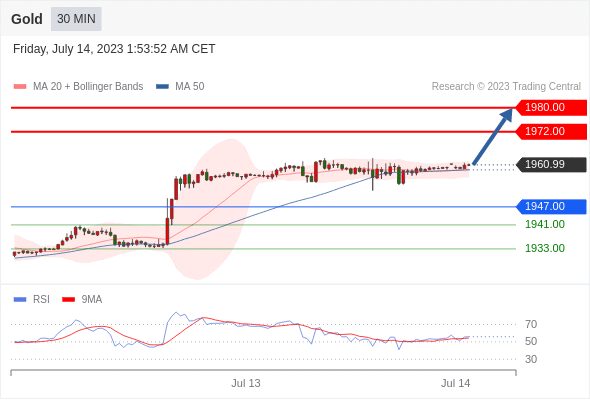This screenshot has width=590, height=400.
Task: Click the Jul 14 date axis label
Action: (x=456, y=383)
